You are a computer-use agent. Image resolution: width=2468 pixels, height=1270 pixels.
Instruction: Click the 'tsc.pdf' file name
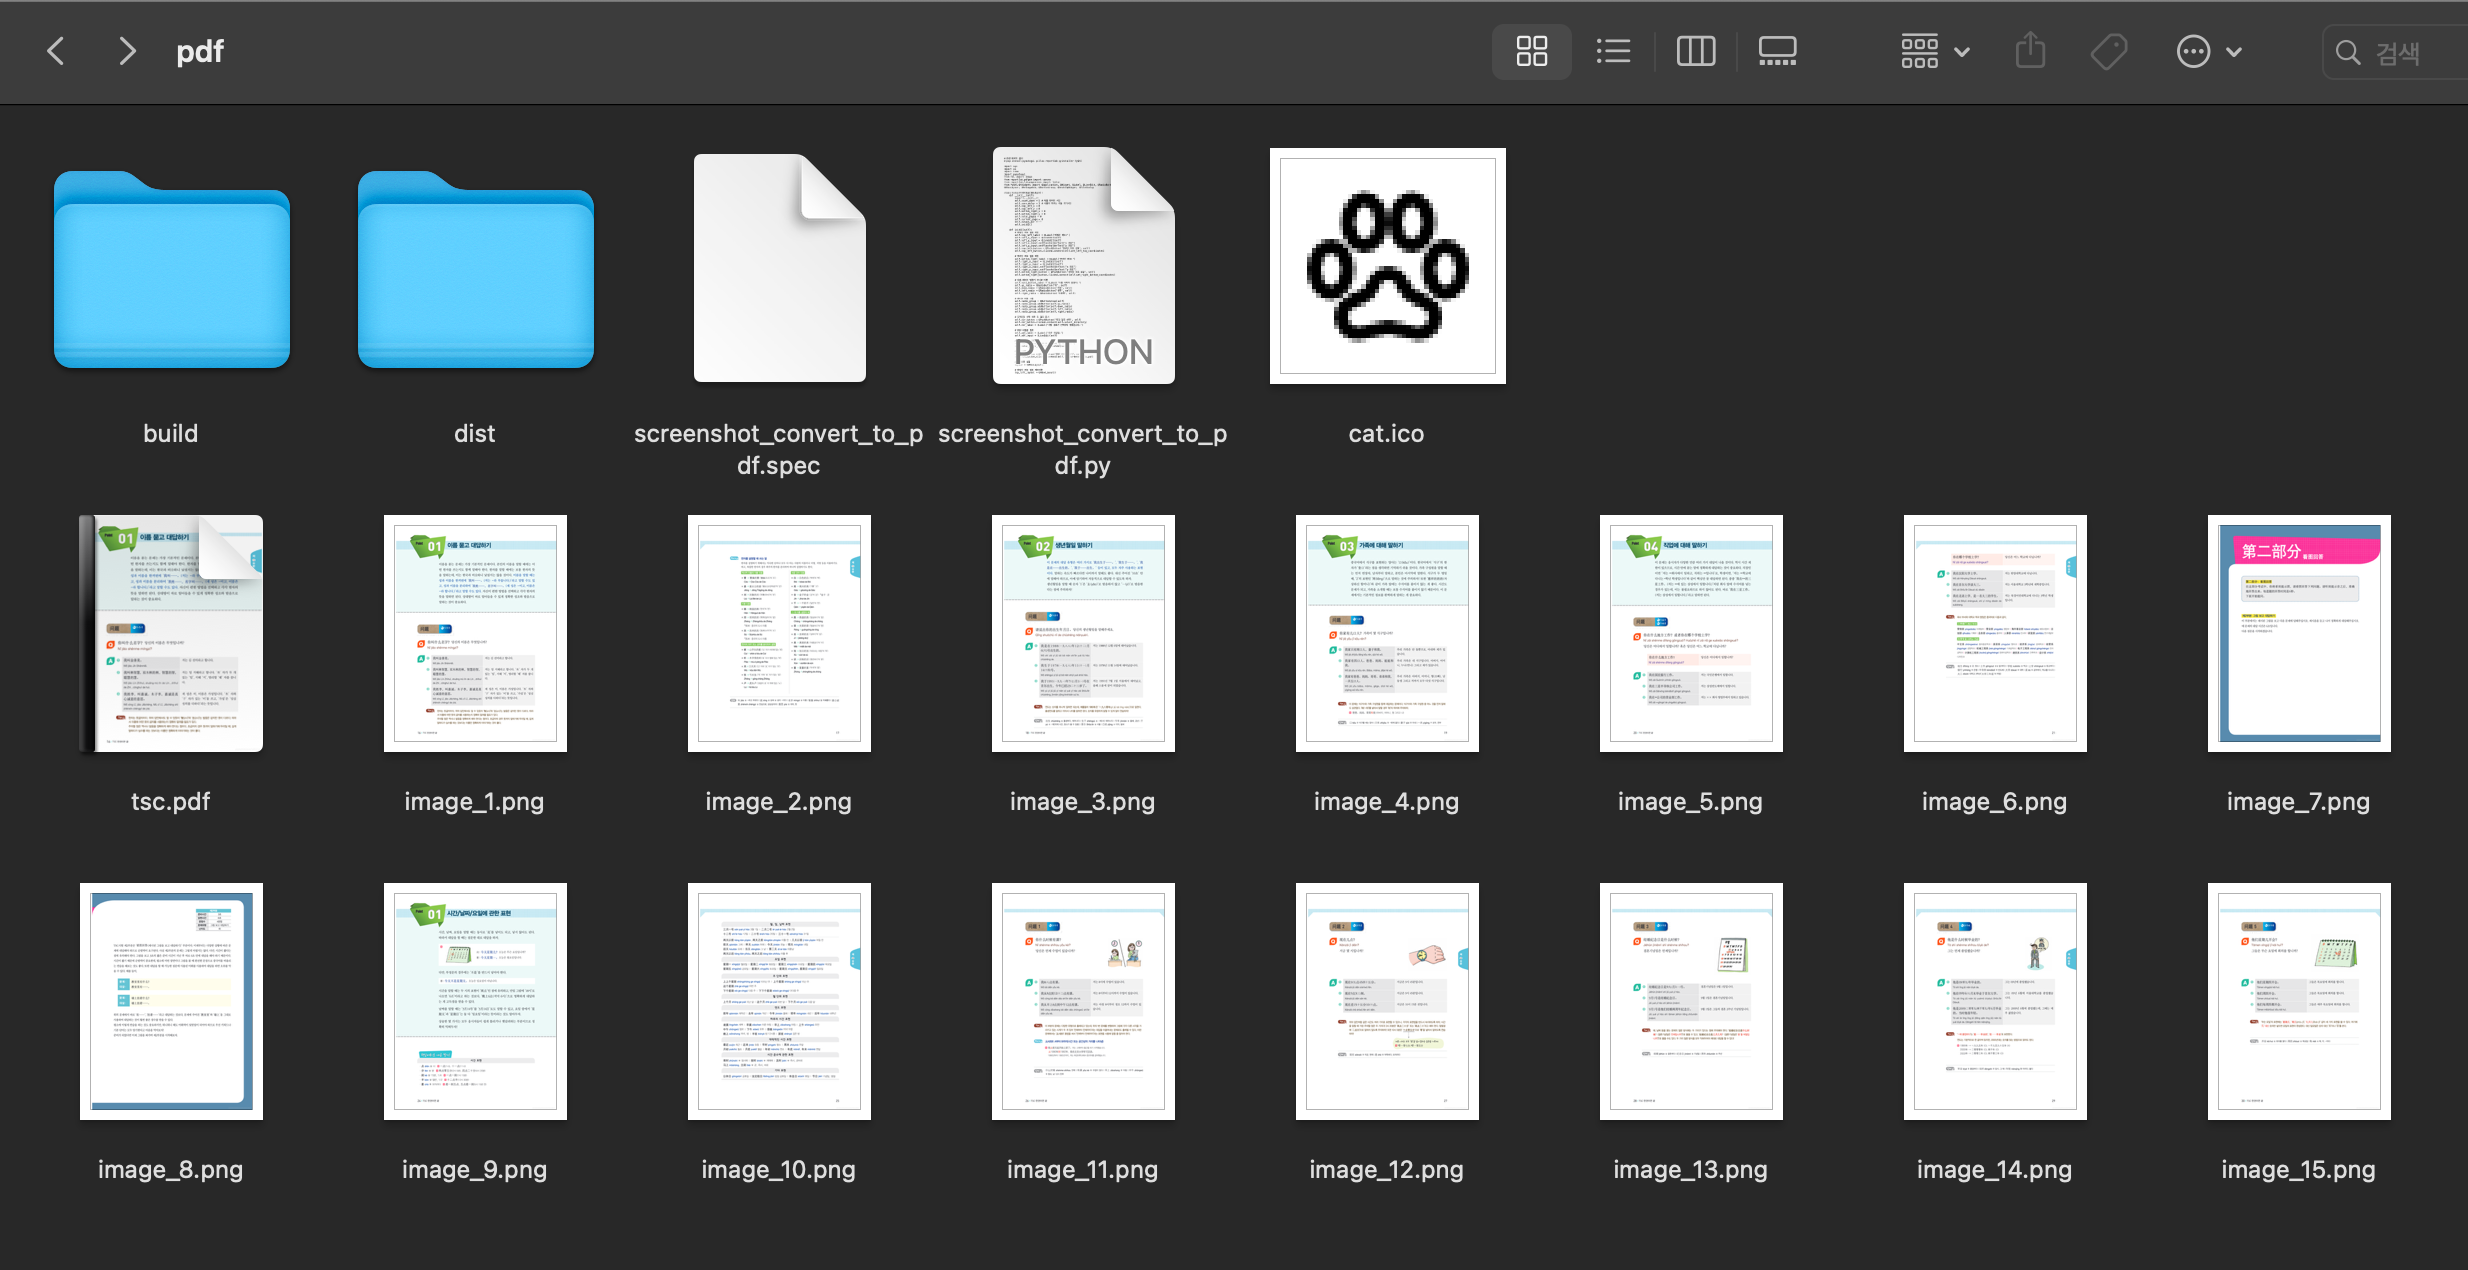pos(171,801)
